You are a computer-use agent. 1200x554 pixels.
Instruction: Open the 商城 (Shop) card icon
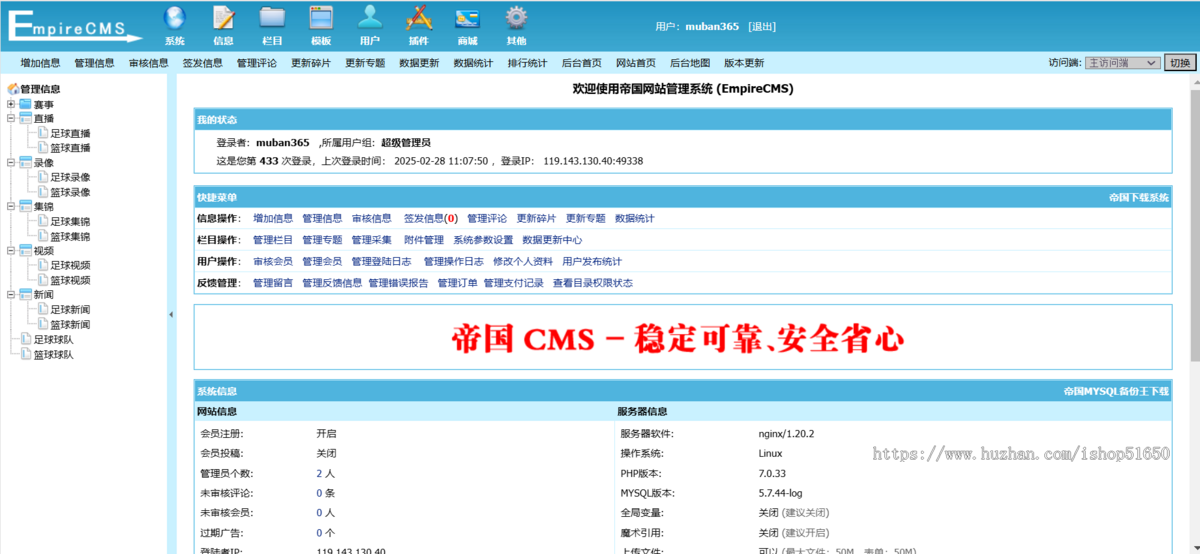[467, 18]
